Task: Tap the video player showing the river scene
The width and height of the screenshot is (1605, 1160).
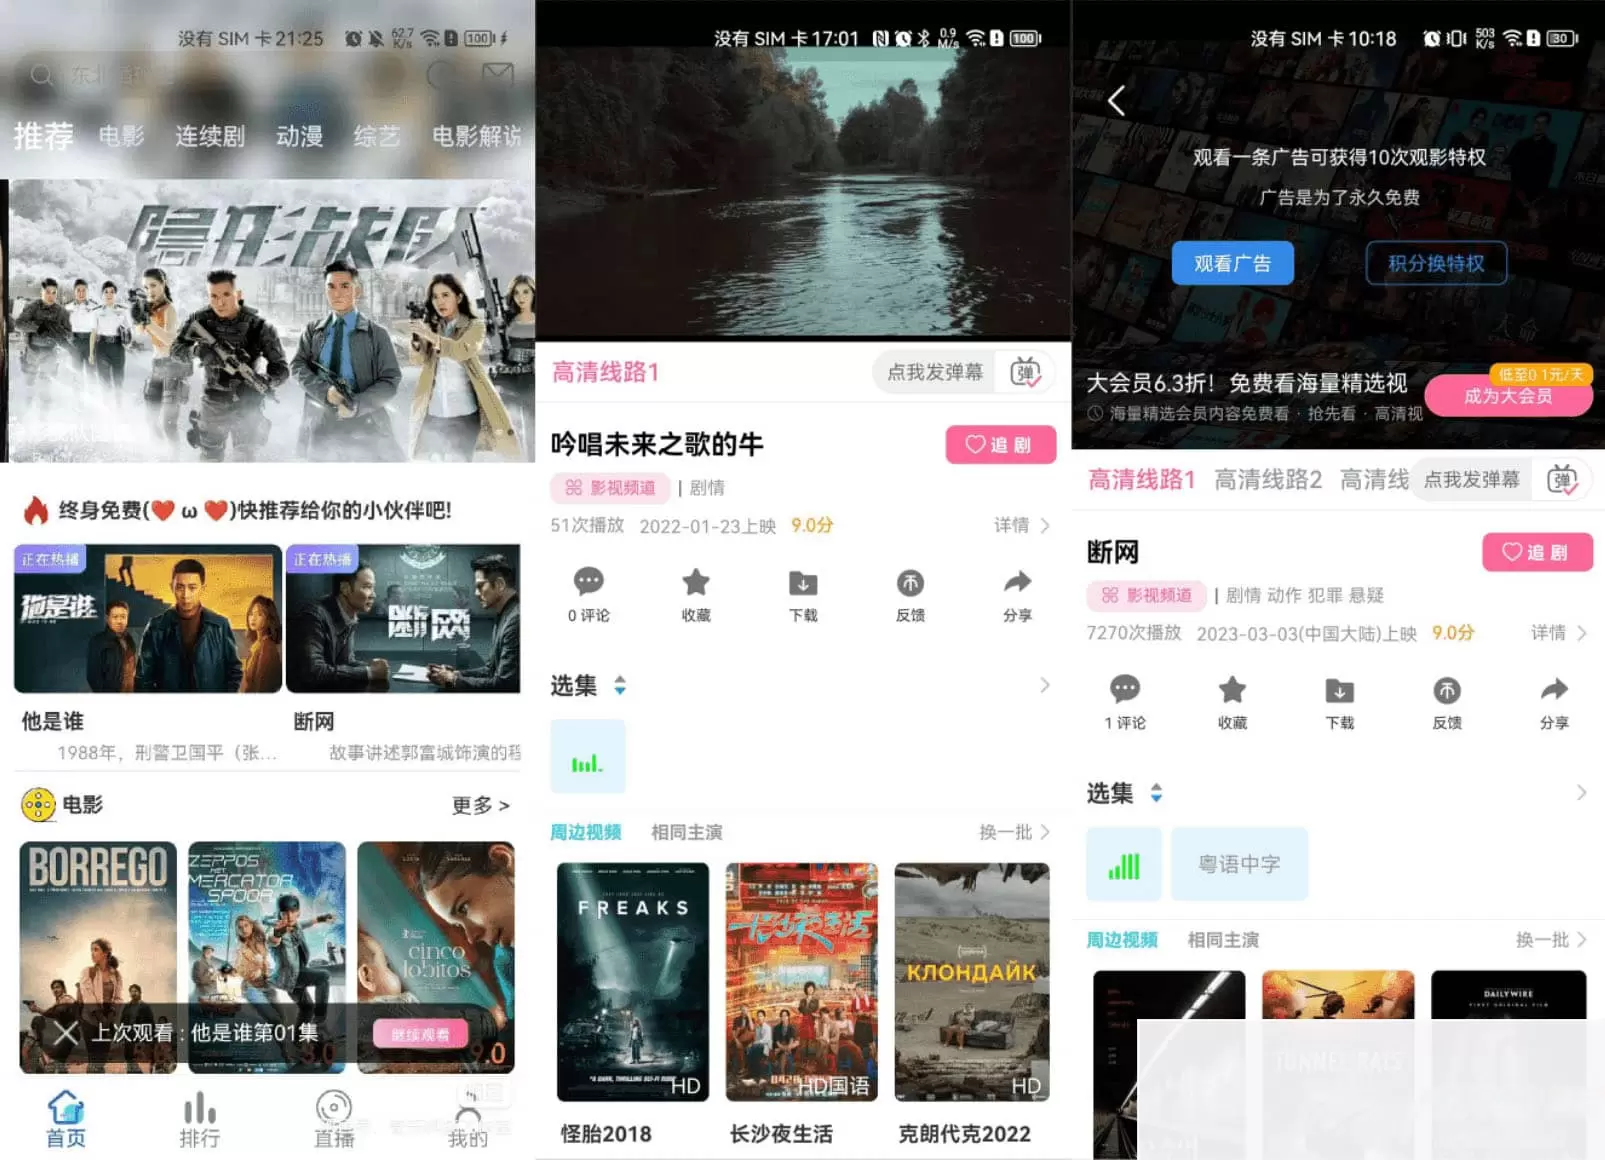Action: point(803,192)
